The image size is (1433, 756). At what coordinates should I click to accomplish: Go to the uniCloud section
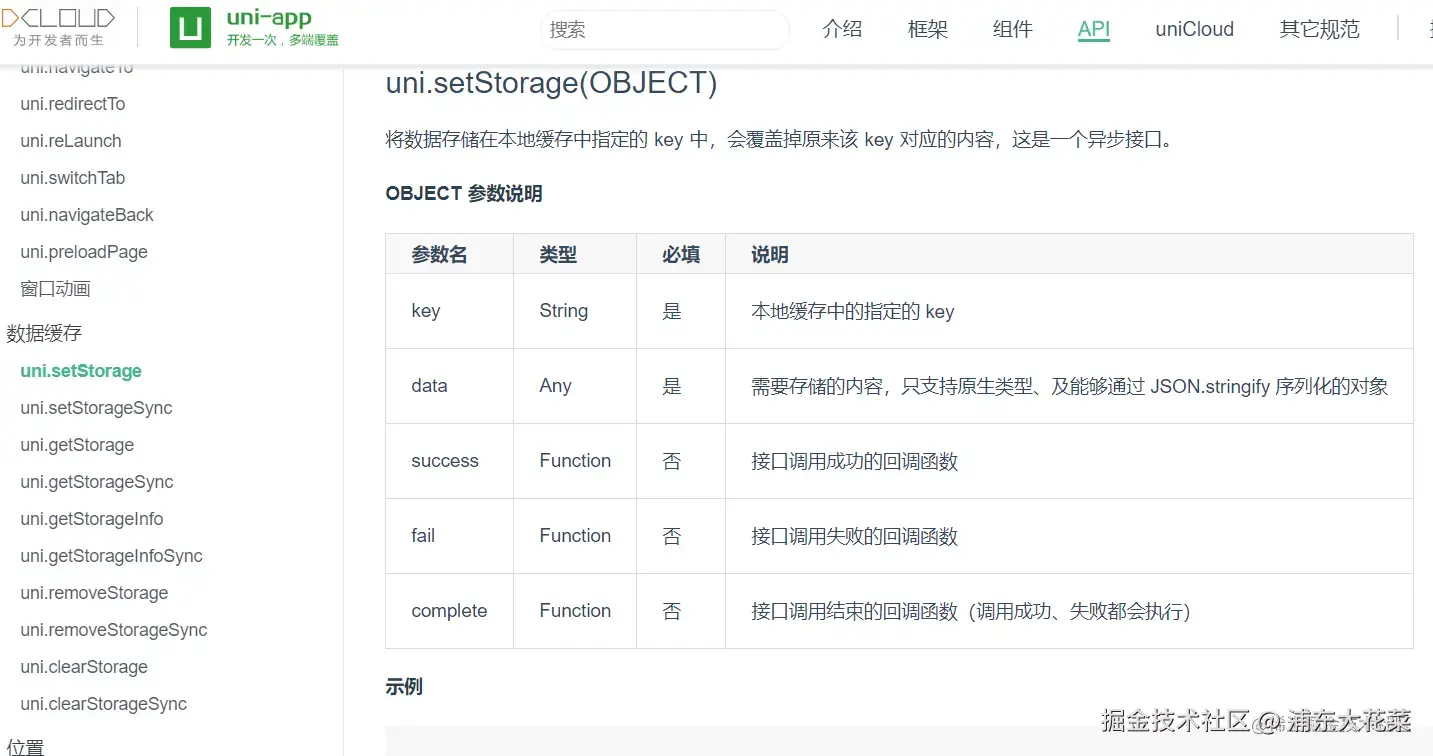(x=1194, y=29)
